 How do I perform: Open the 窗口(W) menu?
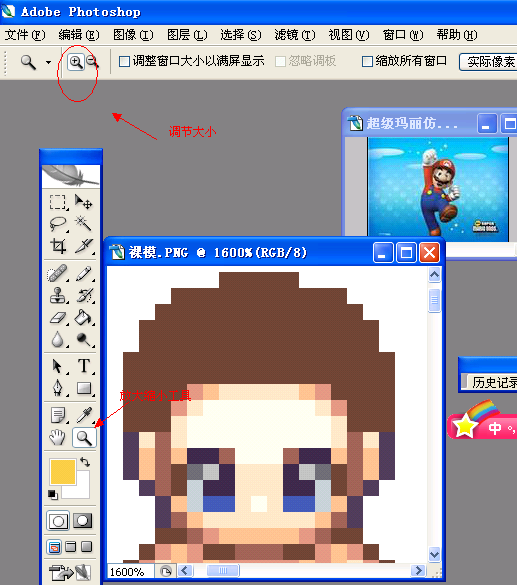coord(403,35)
